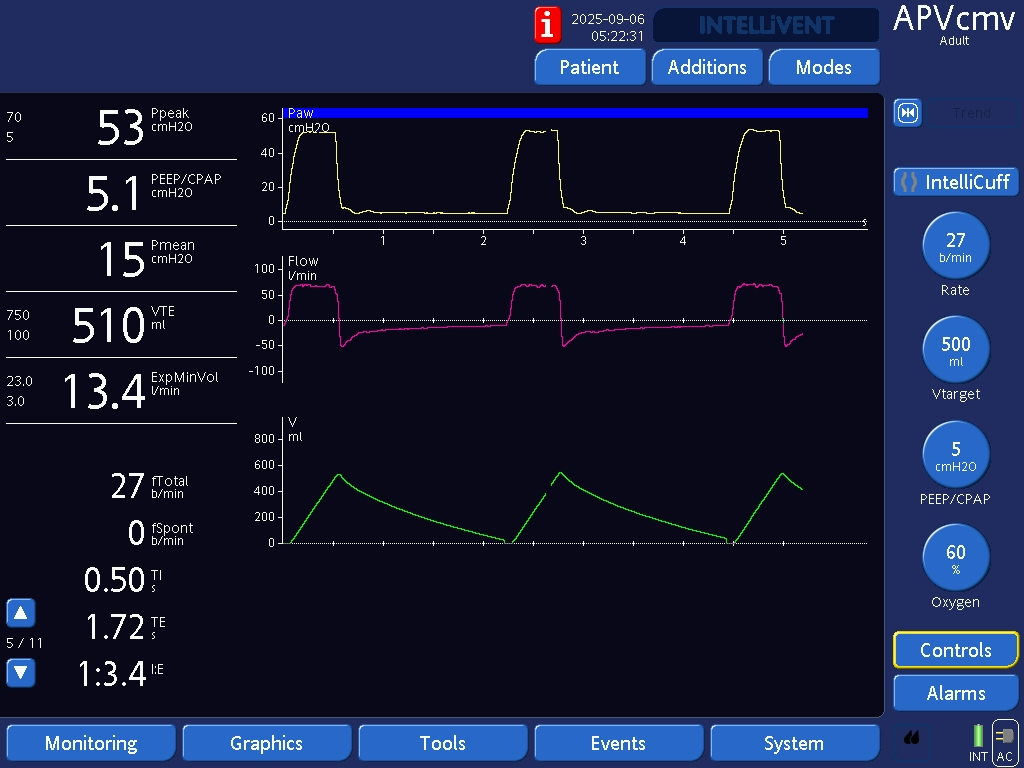This screenshot has height=768, width=1024.
Task: Open the Graphics tab
Action: click(266, 743)
